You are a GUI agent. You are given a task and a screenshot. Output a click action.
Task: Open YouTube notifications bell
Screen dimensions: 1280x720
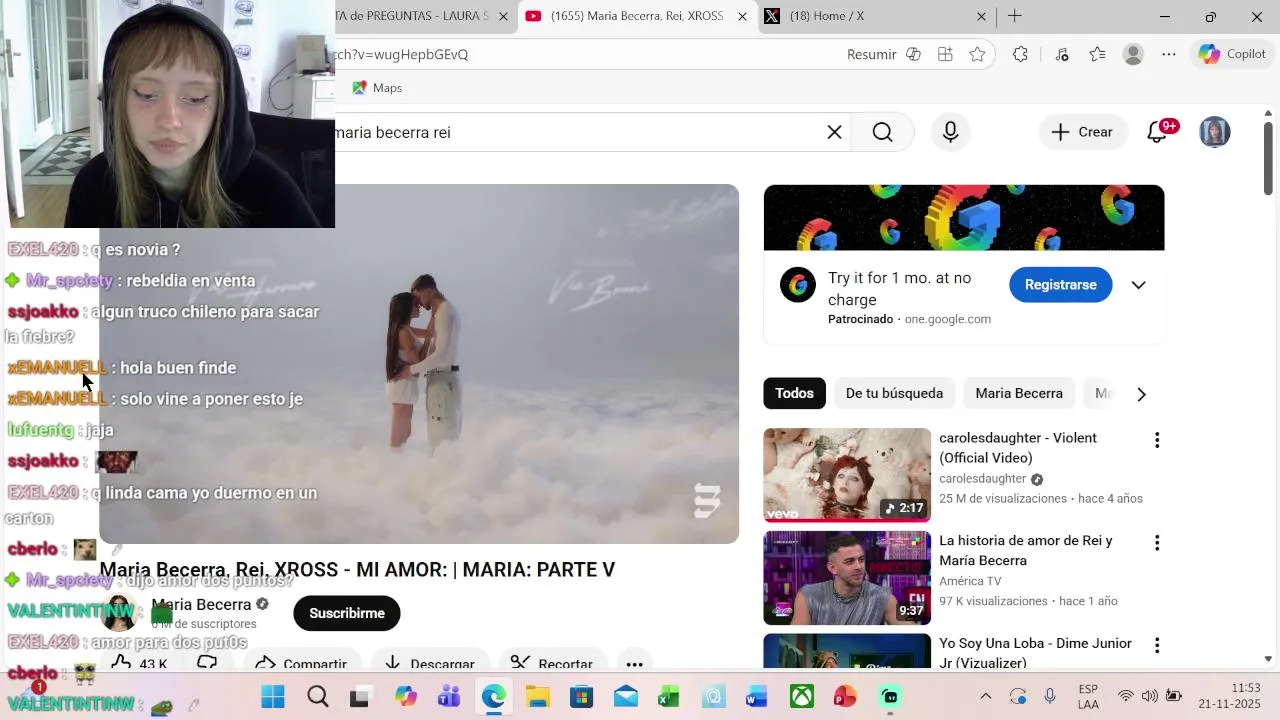(x=1158, y=132)
